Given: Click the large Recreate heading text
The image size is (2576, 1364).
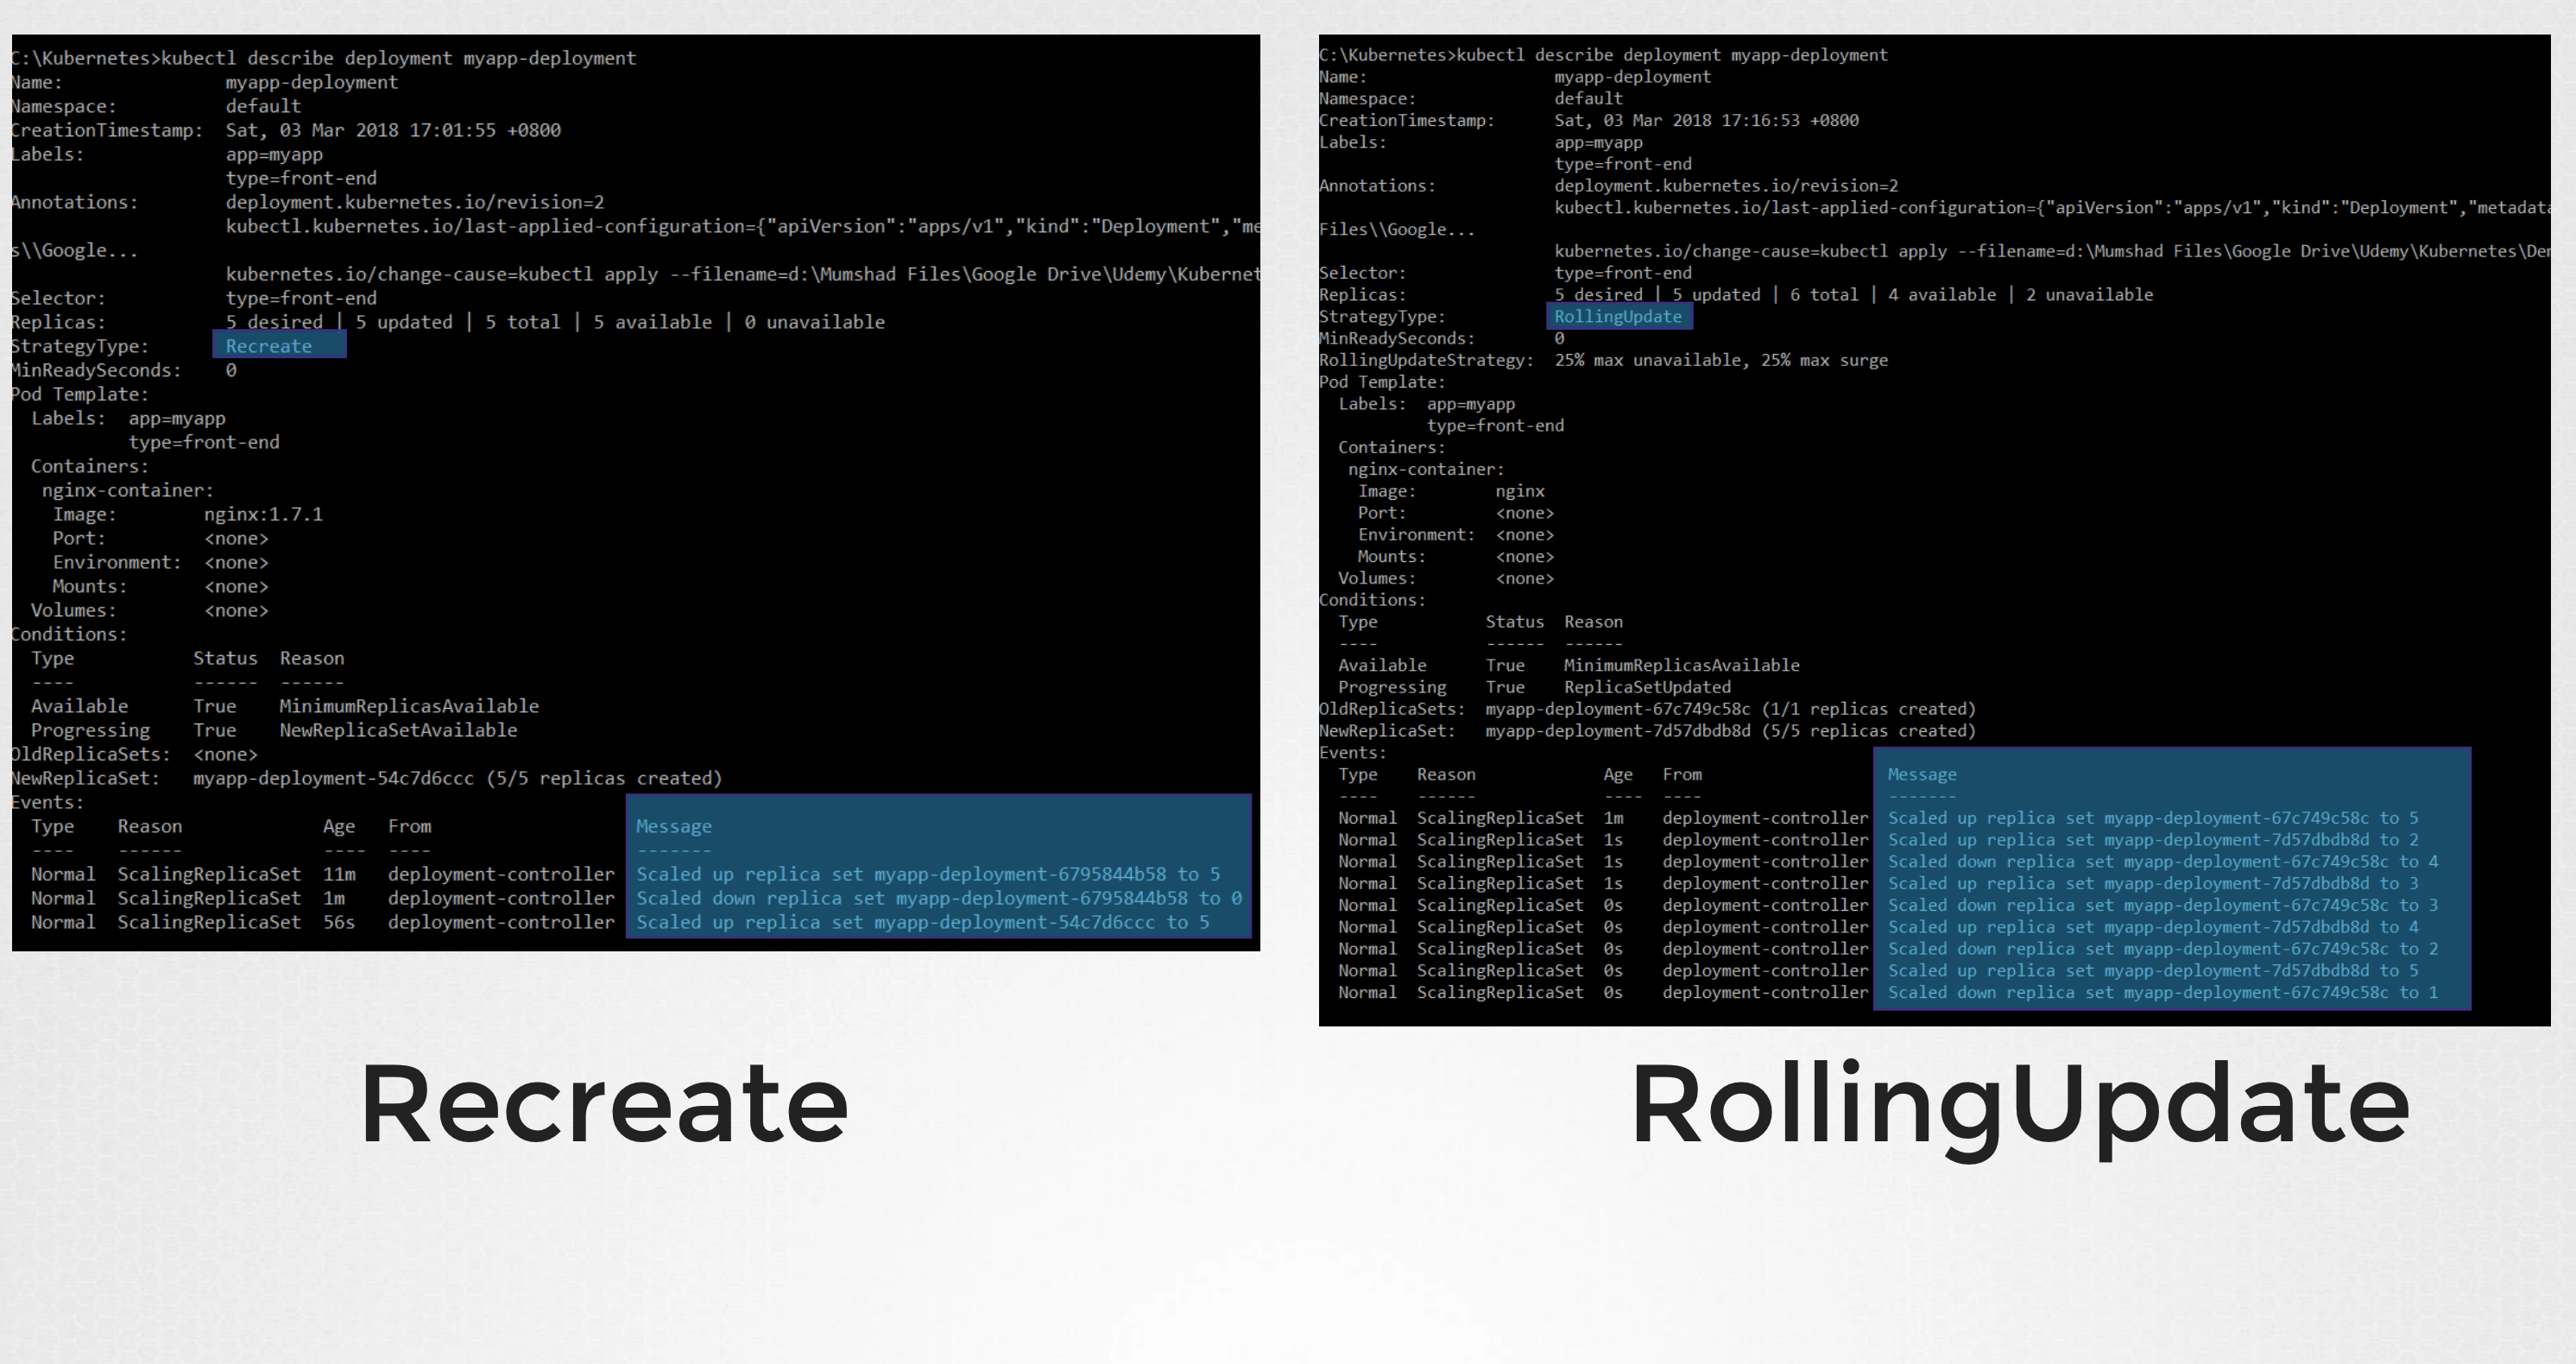Looking at the screenshot, I should (x=603, y=1104).
